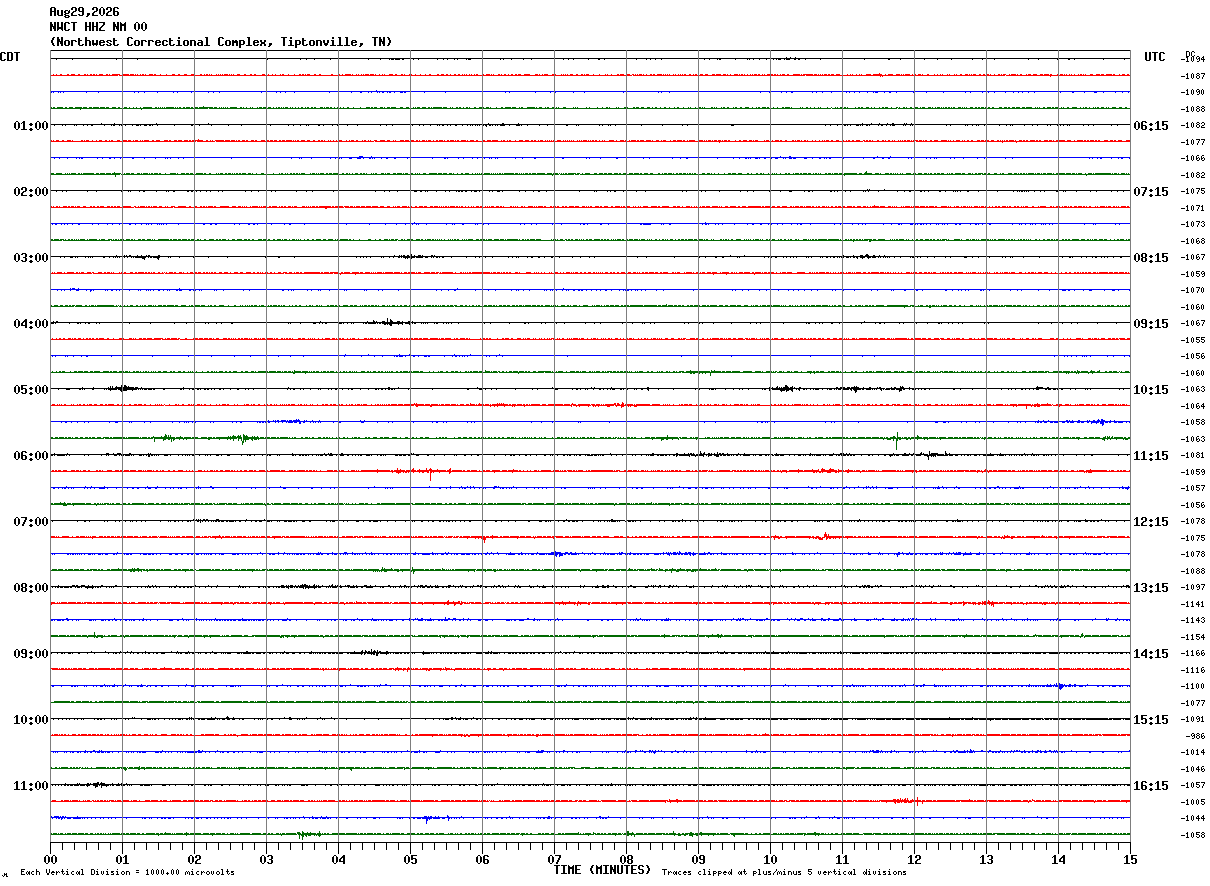
Task: Click the traces clipped footnote text
Action: [784, 873]
